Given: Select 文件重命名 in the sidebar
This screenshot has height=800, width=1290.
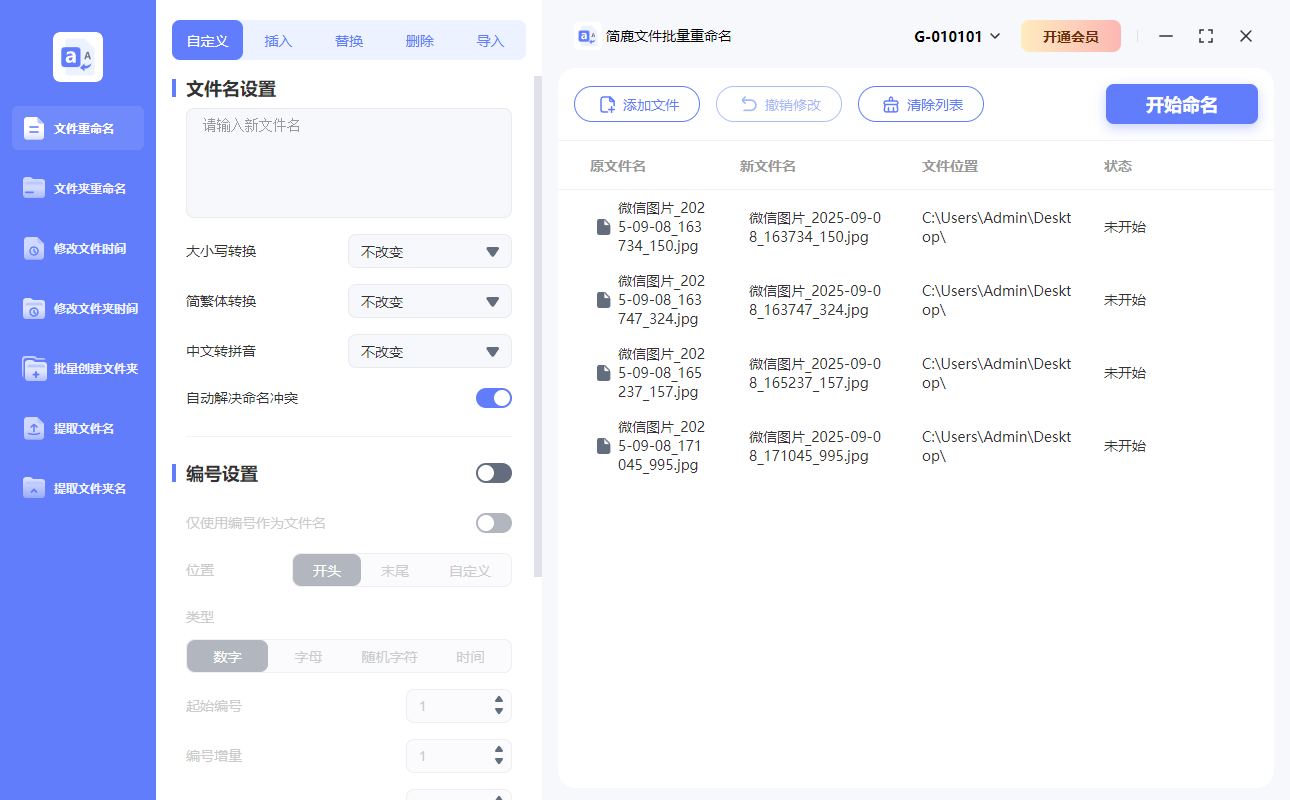Looking at the screenshot, I should (77, 128).
